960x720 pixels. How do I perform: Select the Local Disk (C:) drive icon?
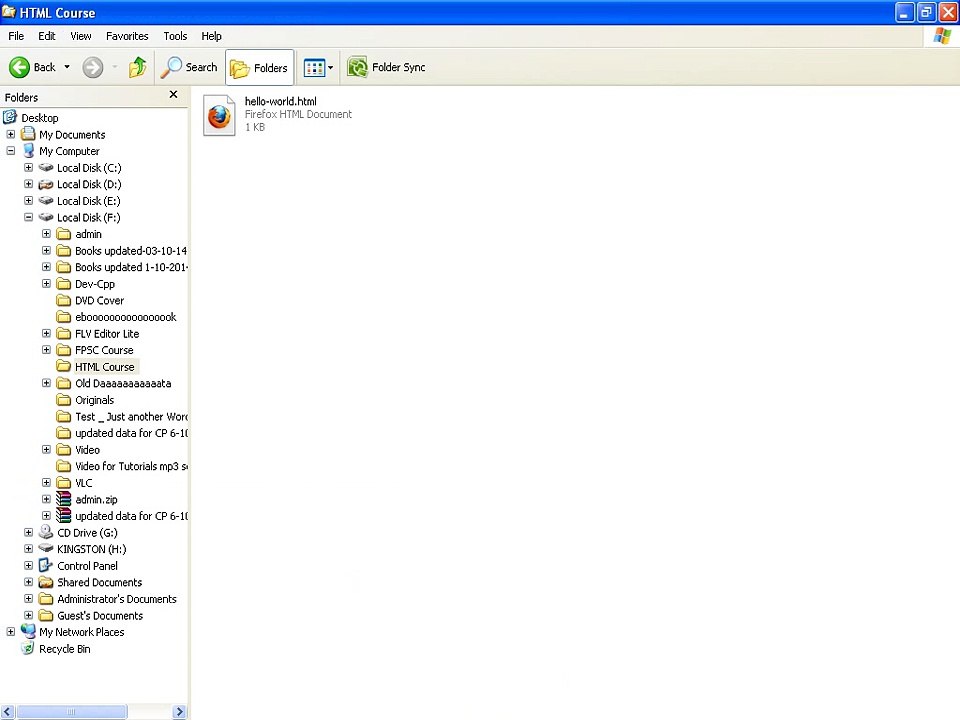point(46,167)
